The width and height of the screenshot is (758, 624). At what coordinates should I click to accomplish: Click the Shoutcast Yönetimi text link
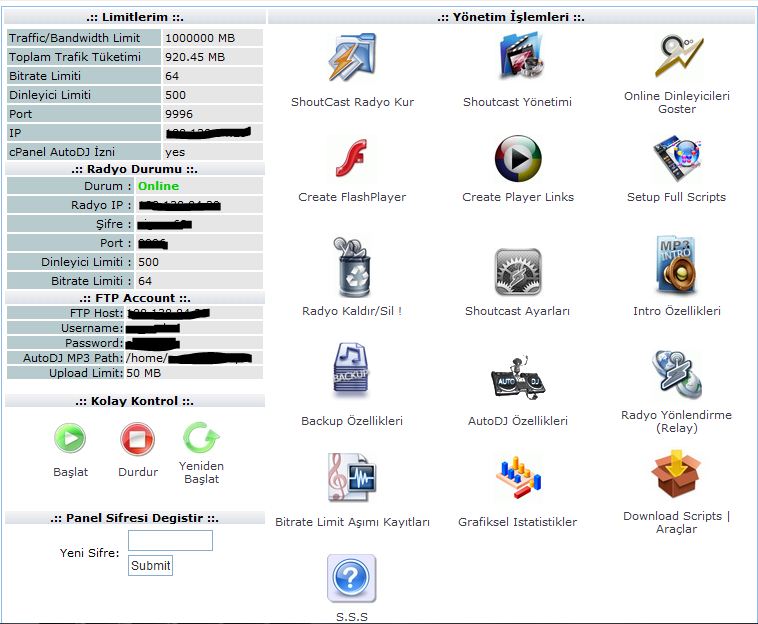pyautogui.click(x=517, y=102)
